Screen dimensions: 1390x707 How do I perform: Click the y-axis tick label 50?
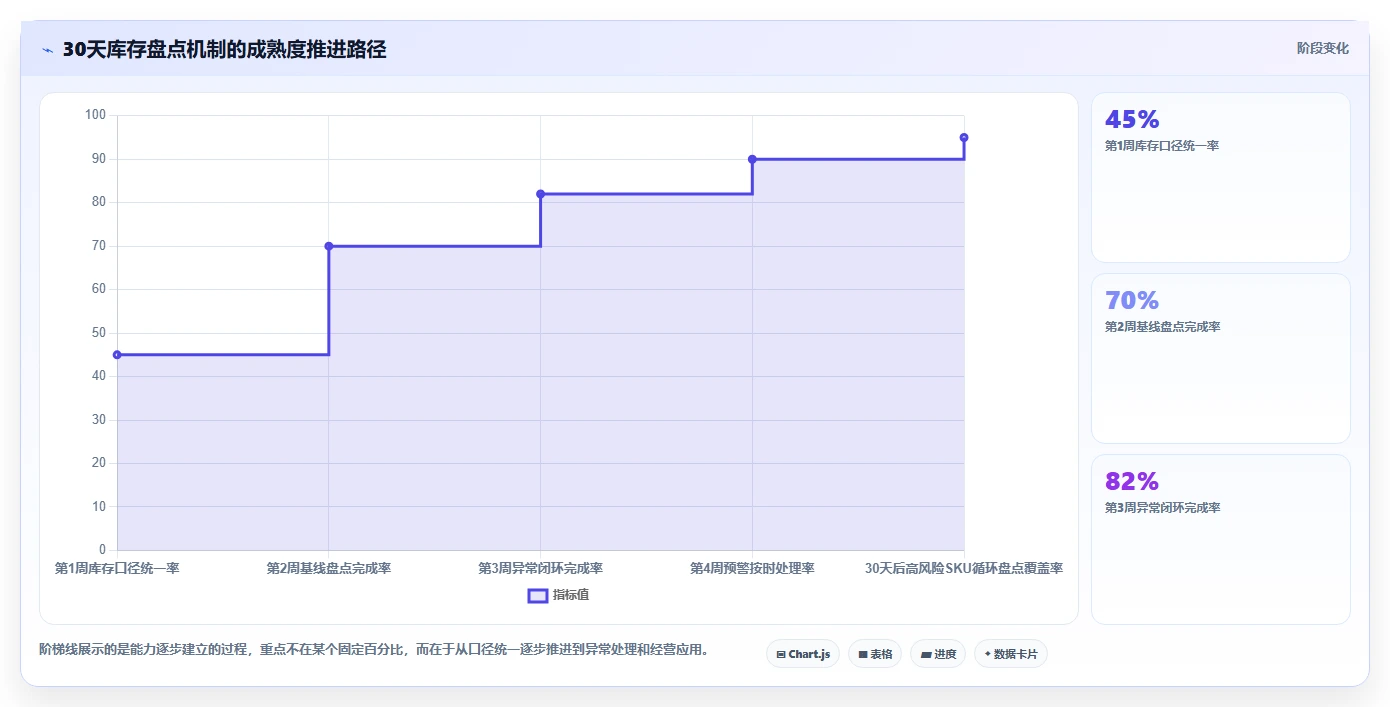pyautogui.click(x=99, y=333)
